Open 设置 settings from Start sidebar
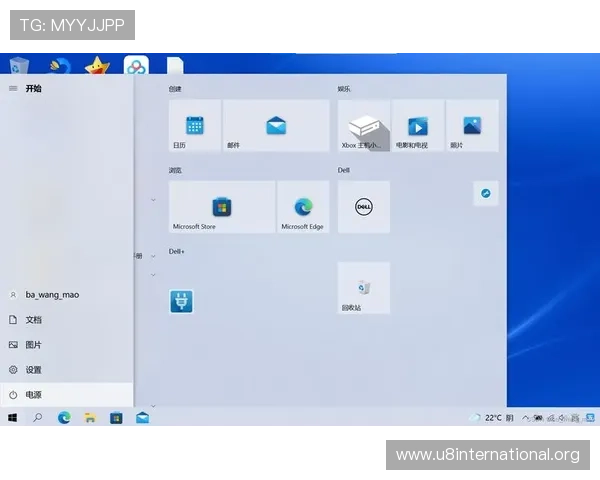Image resolution: width=600 pixels, height=480 pixels. pyautogui.click(x=67, y=370)
